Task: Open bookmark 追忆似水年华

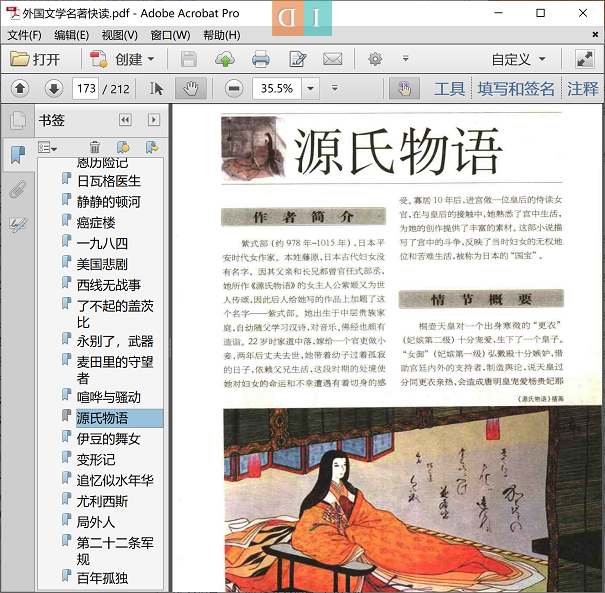Action: [x=115, y=480]
